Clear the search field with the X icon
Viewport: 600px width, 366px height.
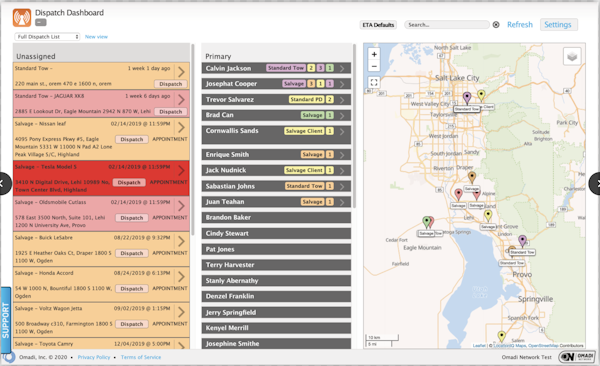point(496,25)
